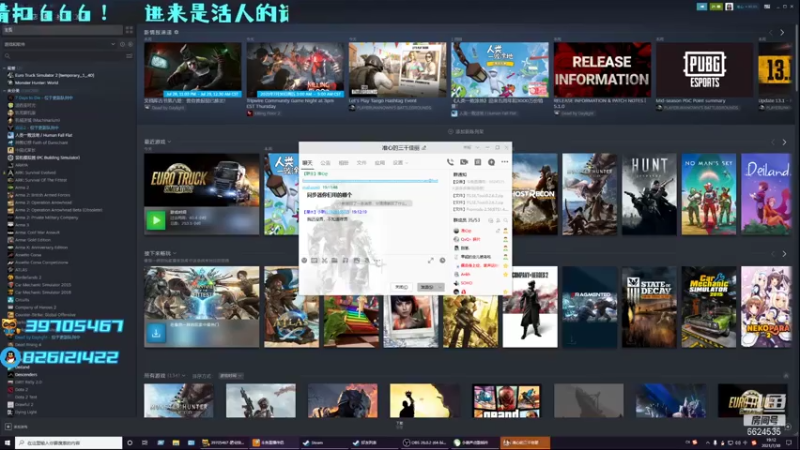This screenshot has width=800, height=450.
Task: Open Car Mechanic Simulator 2015 cover
Action: click(x=709, y=307)
